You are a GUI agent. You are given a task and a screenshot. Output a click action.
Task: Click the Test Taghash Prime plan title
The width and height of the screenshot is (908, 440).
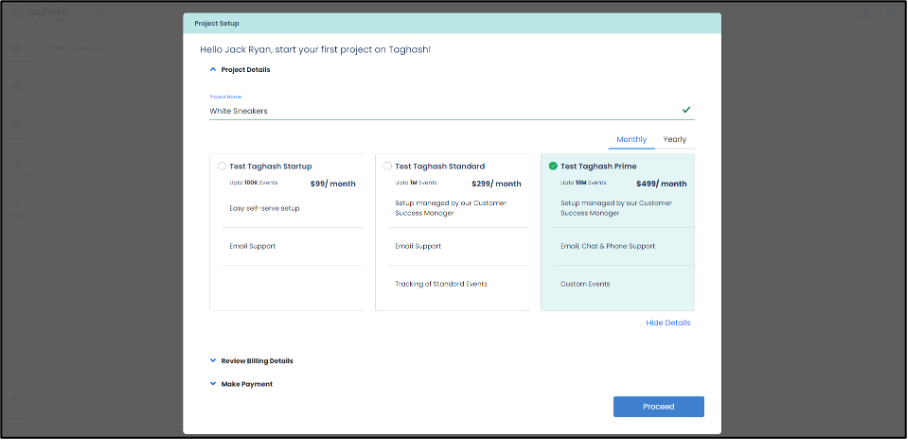[x=598, y=166]
